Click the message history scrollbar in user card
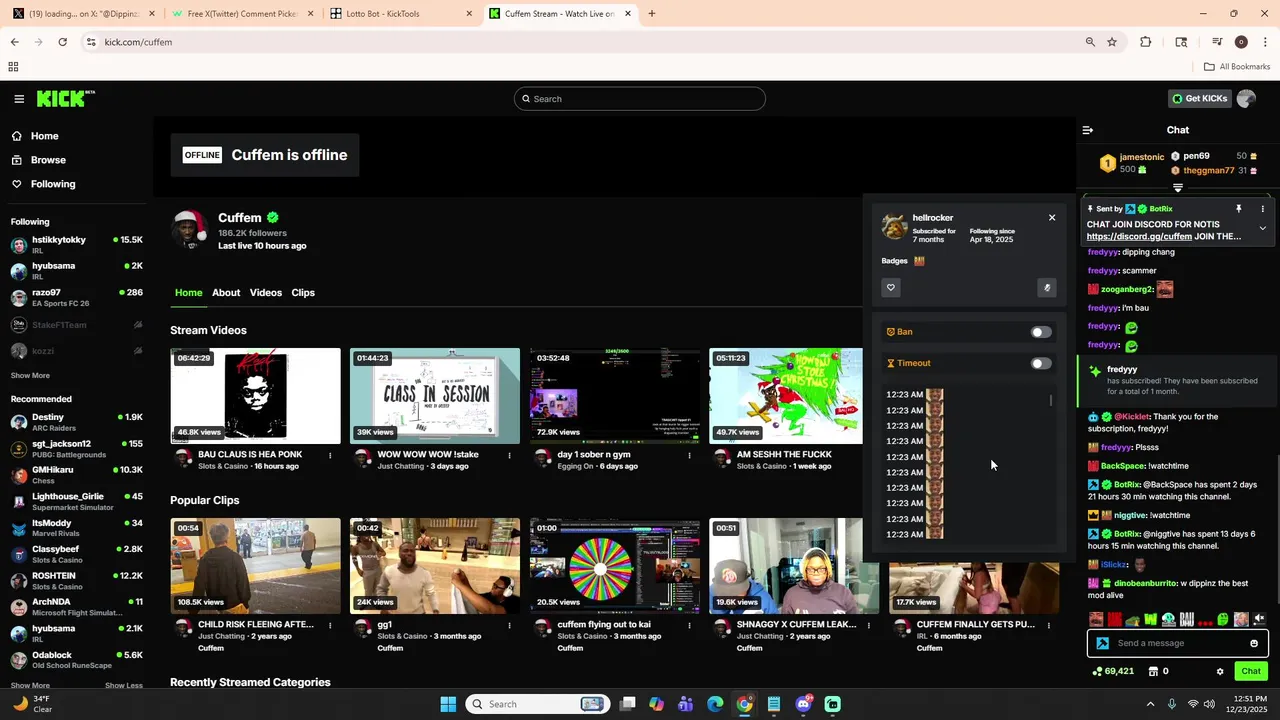The width and height of the screenshot is (1280, 720). click(1051, 401)
